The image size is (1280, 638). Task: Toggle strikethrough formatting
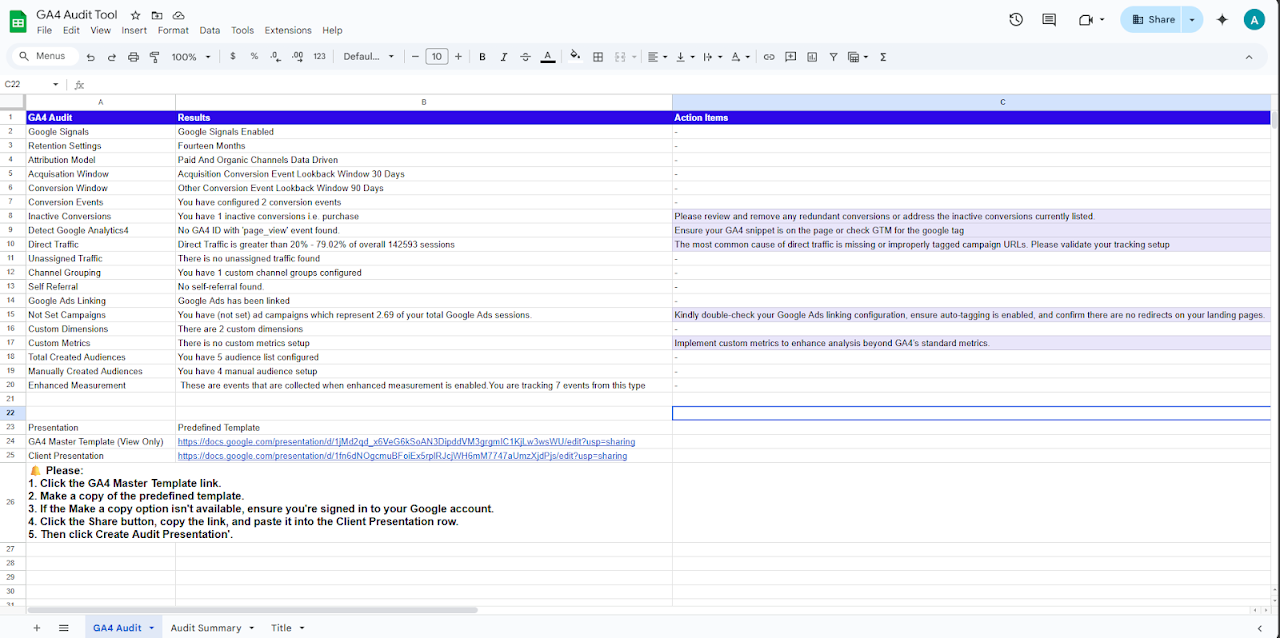(526, 57)
